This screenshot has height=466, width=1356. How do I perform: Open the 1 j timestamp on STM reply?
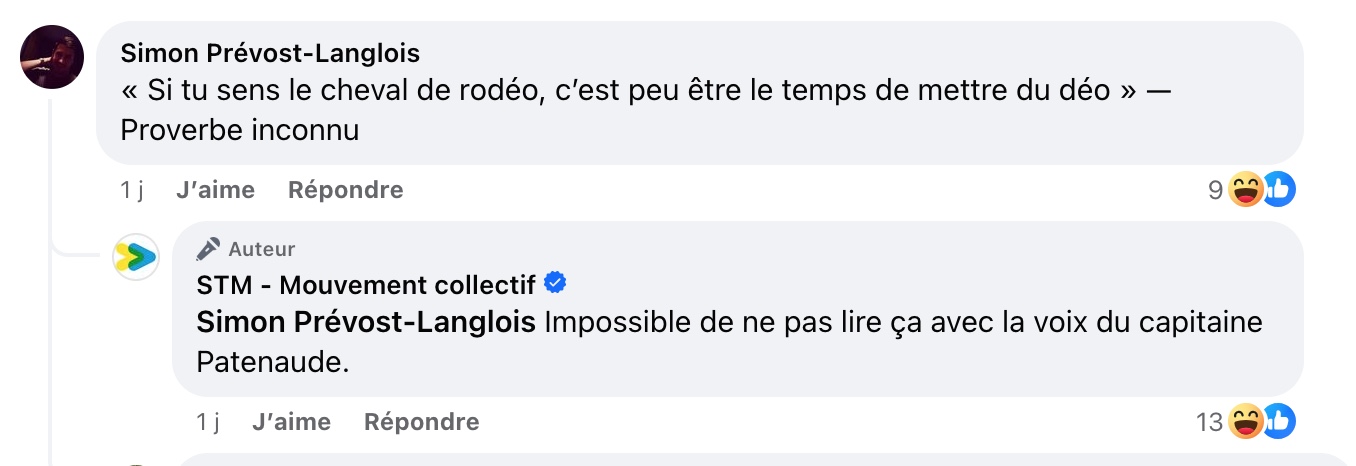click(x=208, y=422)
